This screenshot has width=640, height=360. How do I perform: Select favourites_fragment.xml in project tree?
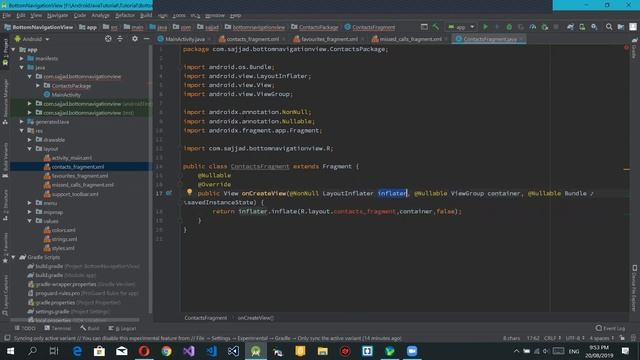tap(80, 176)
